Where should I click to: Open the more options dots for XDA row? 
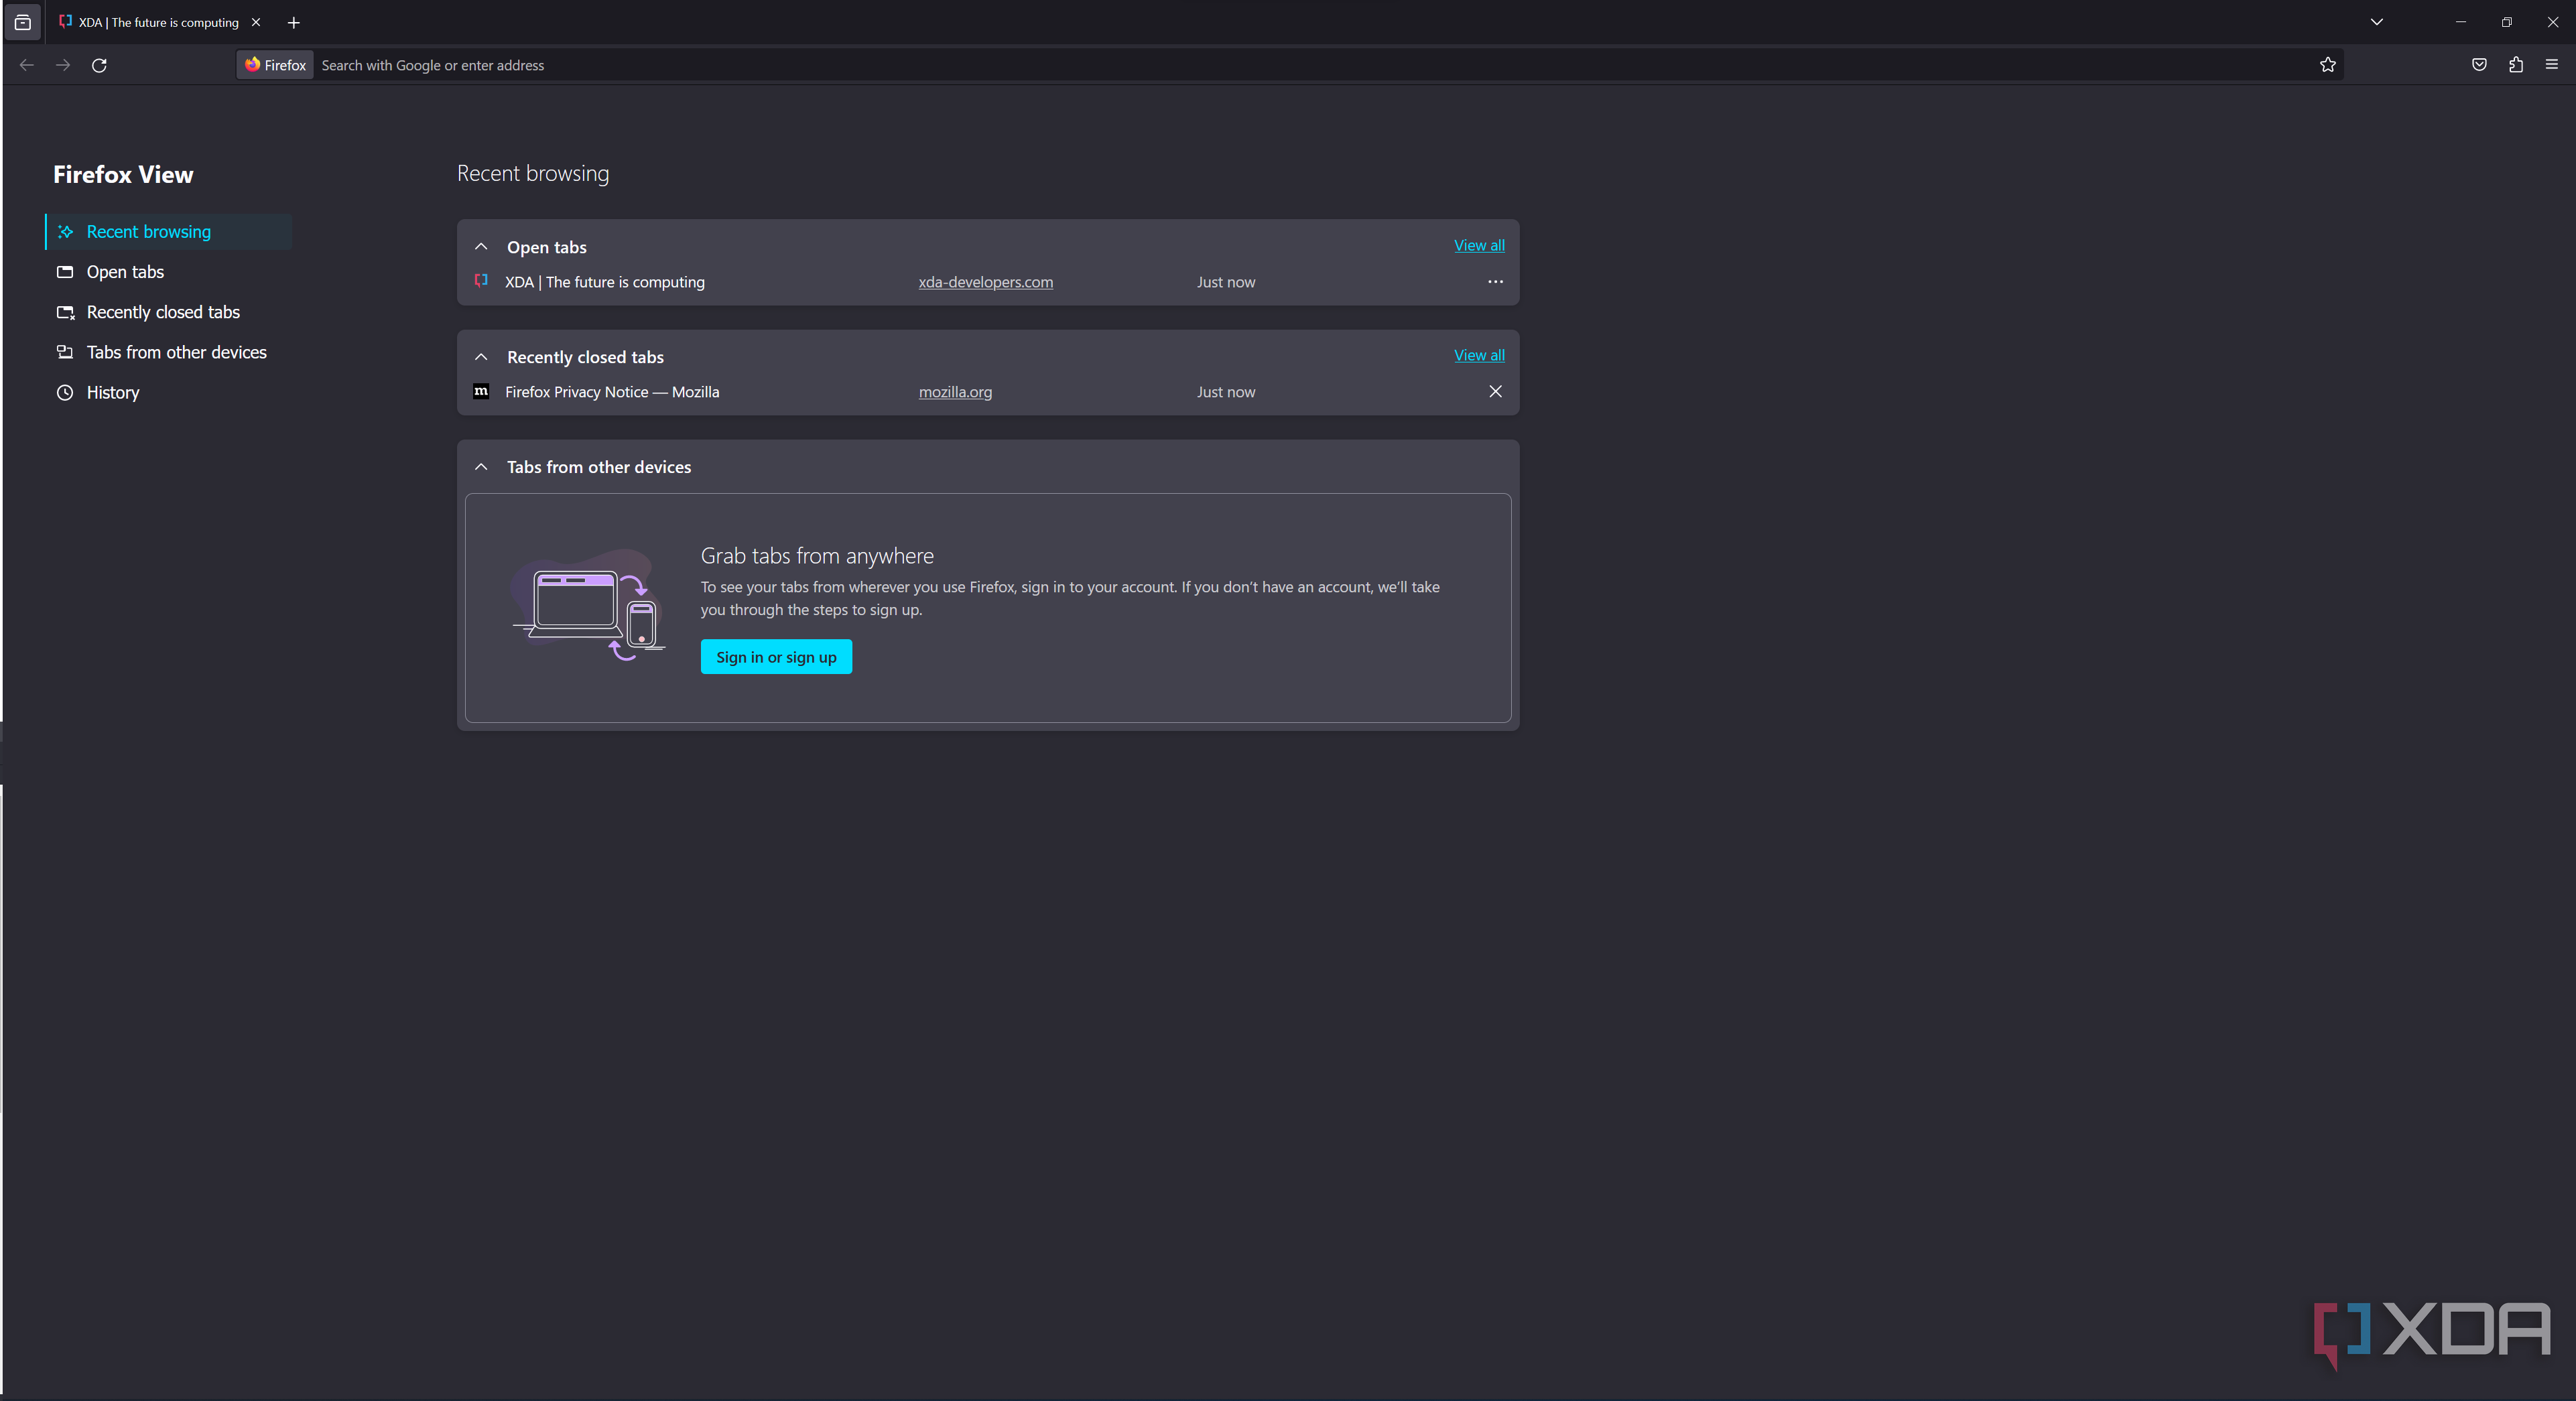(x=1495, y=282)
